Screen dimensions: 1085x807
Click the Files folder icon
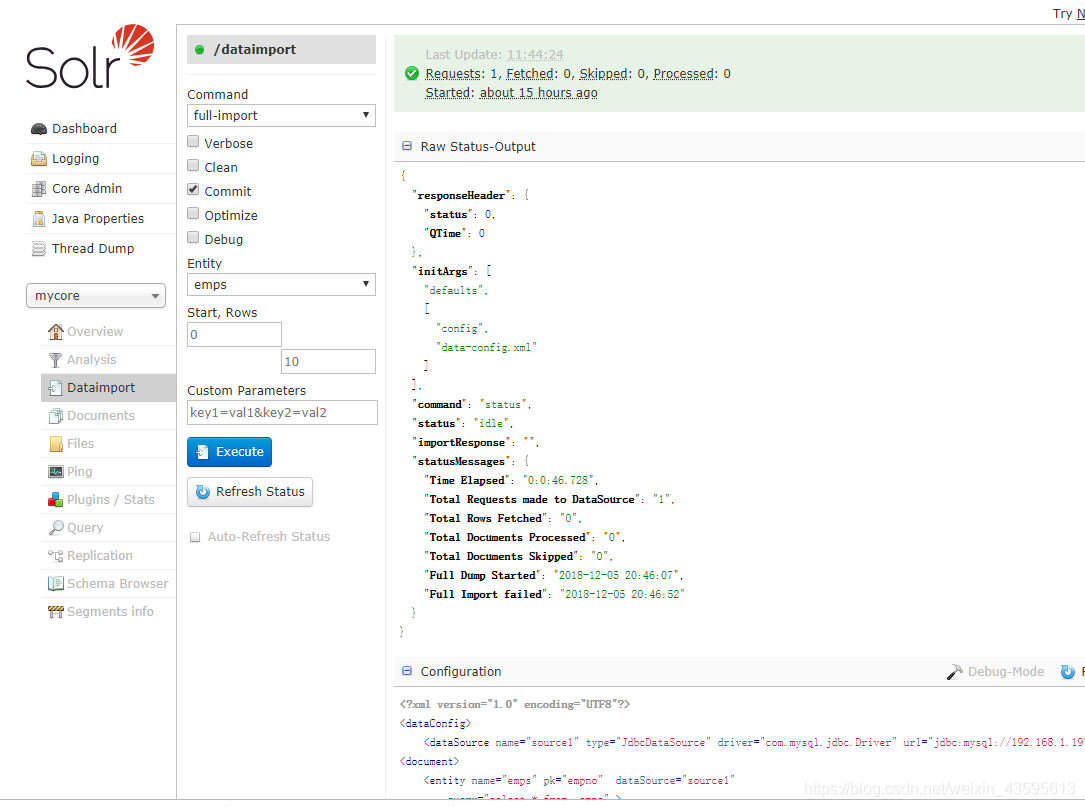[x=55, y=444]
